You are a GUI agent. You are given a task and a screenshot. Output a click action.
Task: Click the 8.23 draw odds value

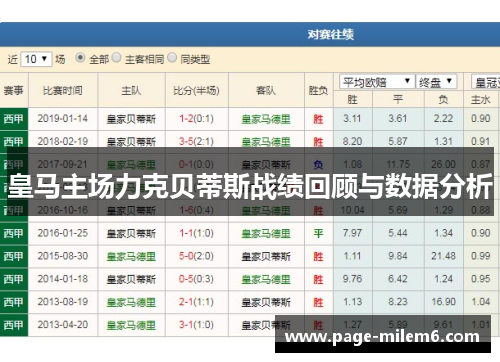coord(398,302)
